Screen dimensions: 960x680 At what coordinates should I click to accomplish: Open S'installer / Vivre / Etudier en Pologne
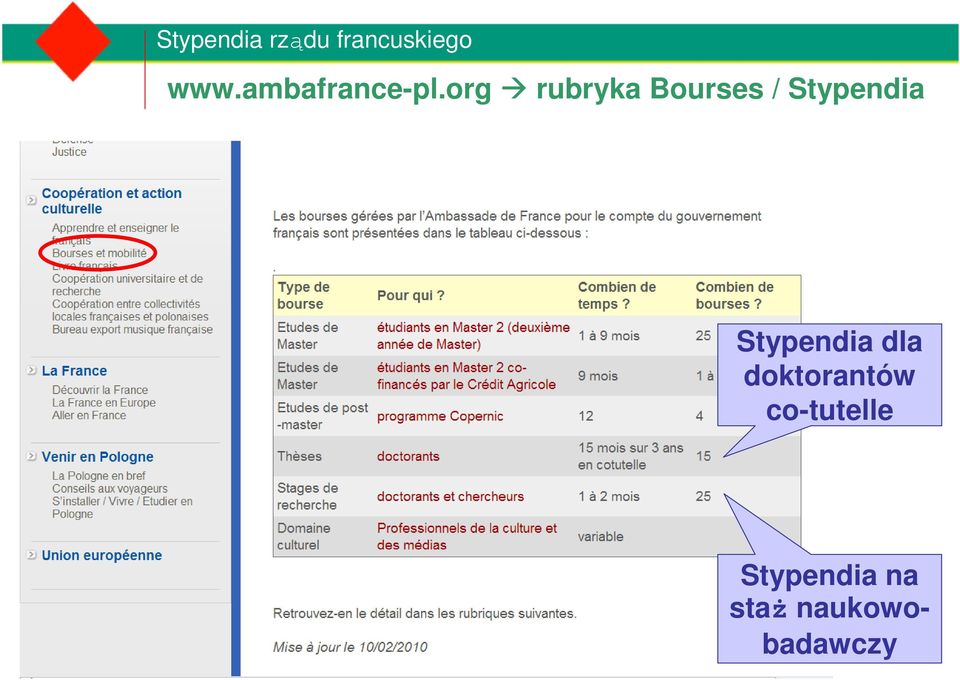click(x=122, y=507)
